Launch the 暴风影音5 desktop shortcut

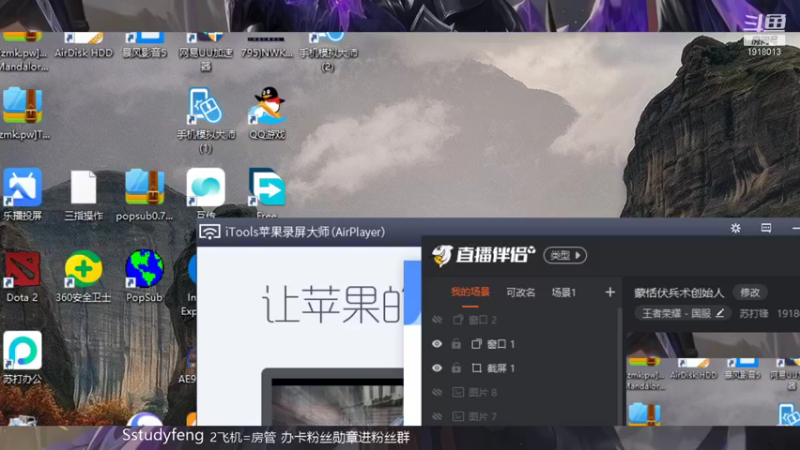point(144,45)
